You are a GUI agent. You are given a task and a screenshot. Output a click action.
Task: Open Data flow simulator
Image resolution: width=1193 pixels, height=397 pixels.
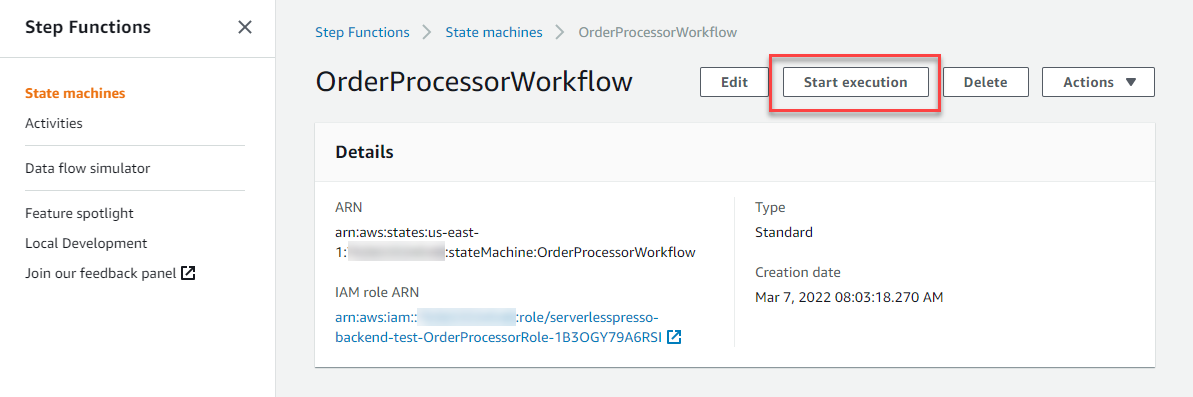[87, 168]
